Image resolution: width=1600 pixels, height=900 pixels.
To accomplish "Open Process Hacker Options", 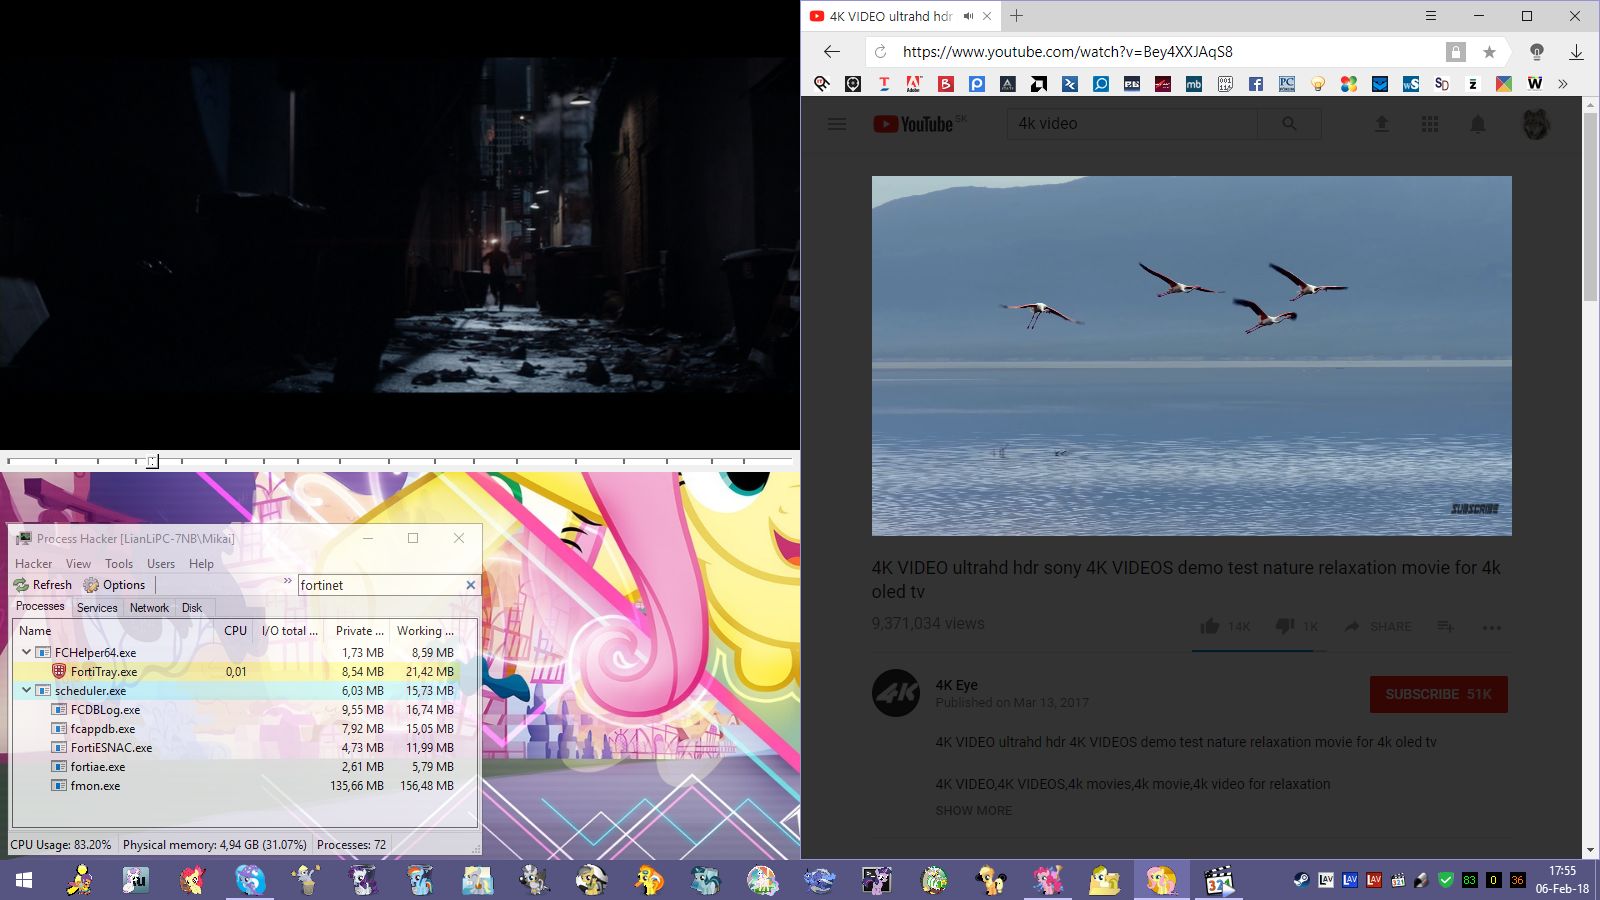I will coord(114,585).
